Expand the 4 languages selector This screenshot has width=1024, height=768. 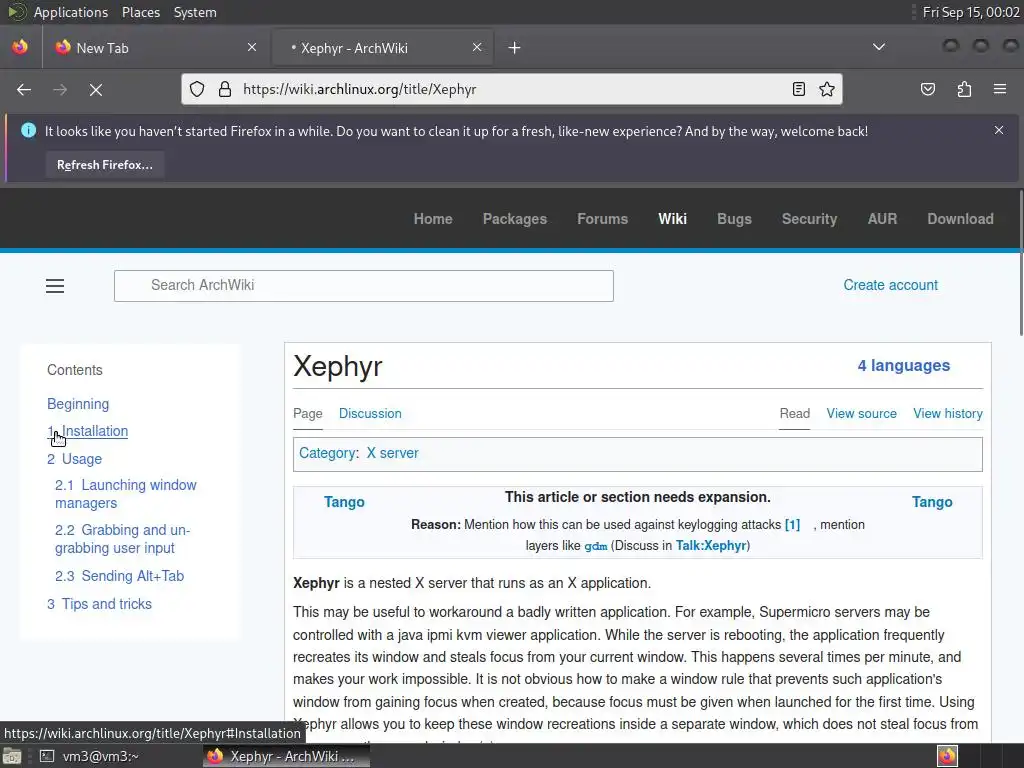click(x=904, y=366)
